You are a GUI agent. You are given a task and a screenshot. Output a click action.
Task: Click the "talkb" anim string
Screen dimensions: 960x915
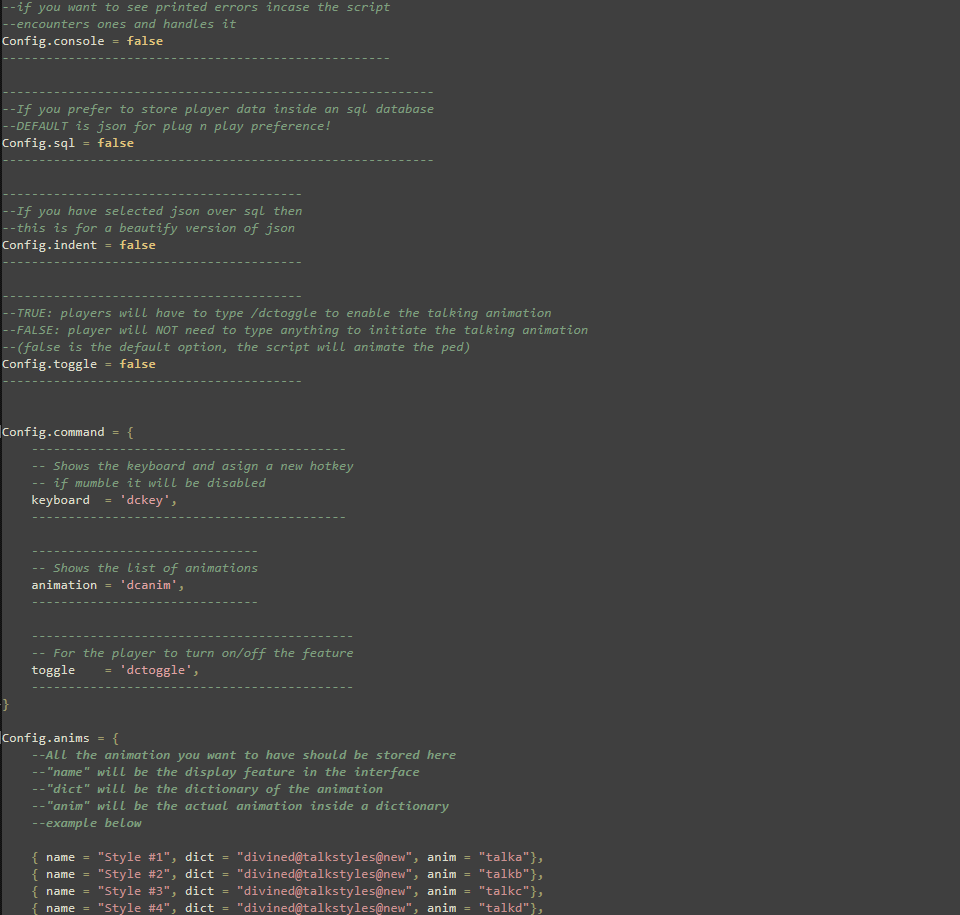pyautogui.click(x=504, y=874)
